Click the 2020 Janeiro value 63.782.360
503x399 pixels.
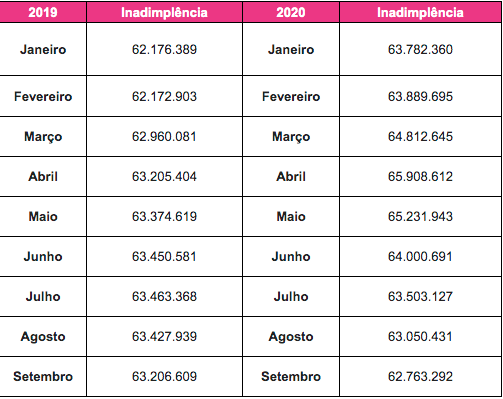click(420, 49)
